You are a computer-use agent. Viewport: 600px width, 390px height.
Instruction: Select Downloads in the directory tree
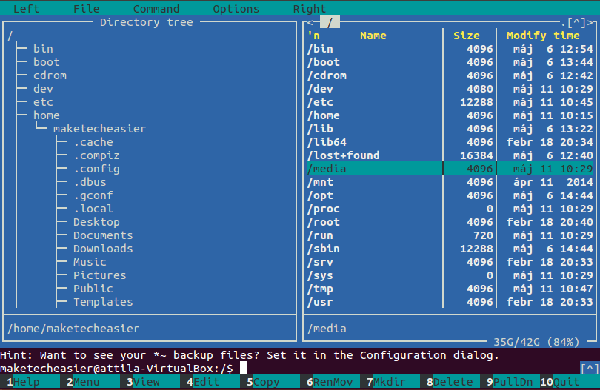[x=103, y=249]
